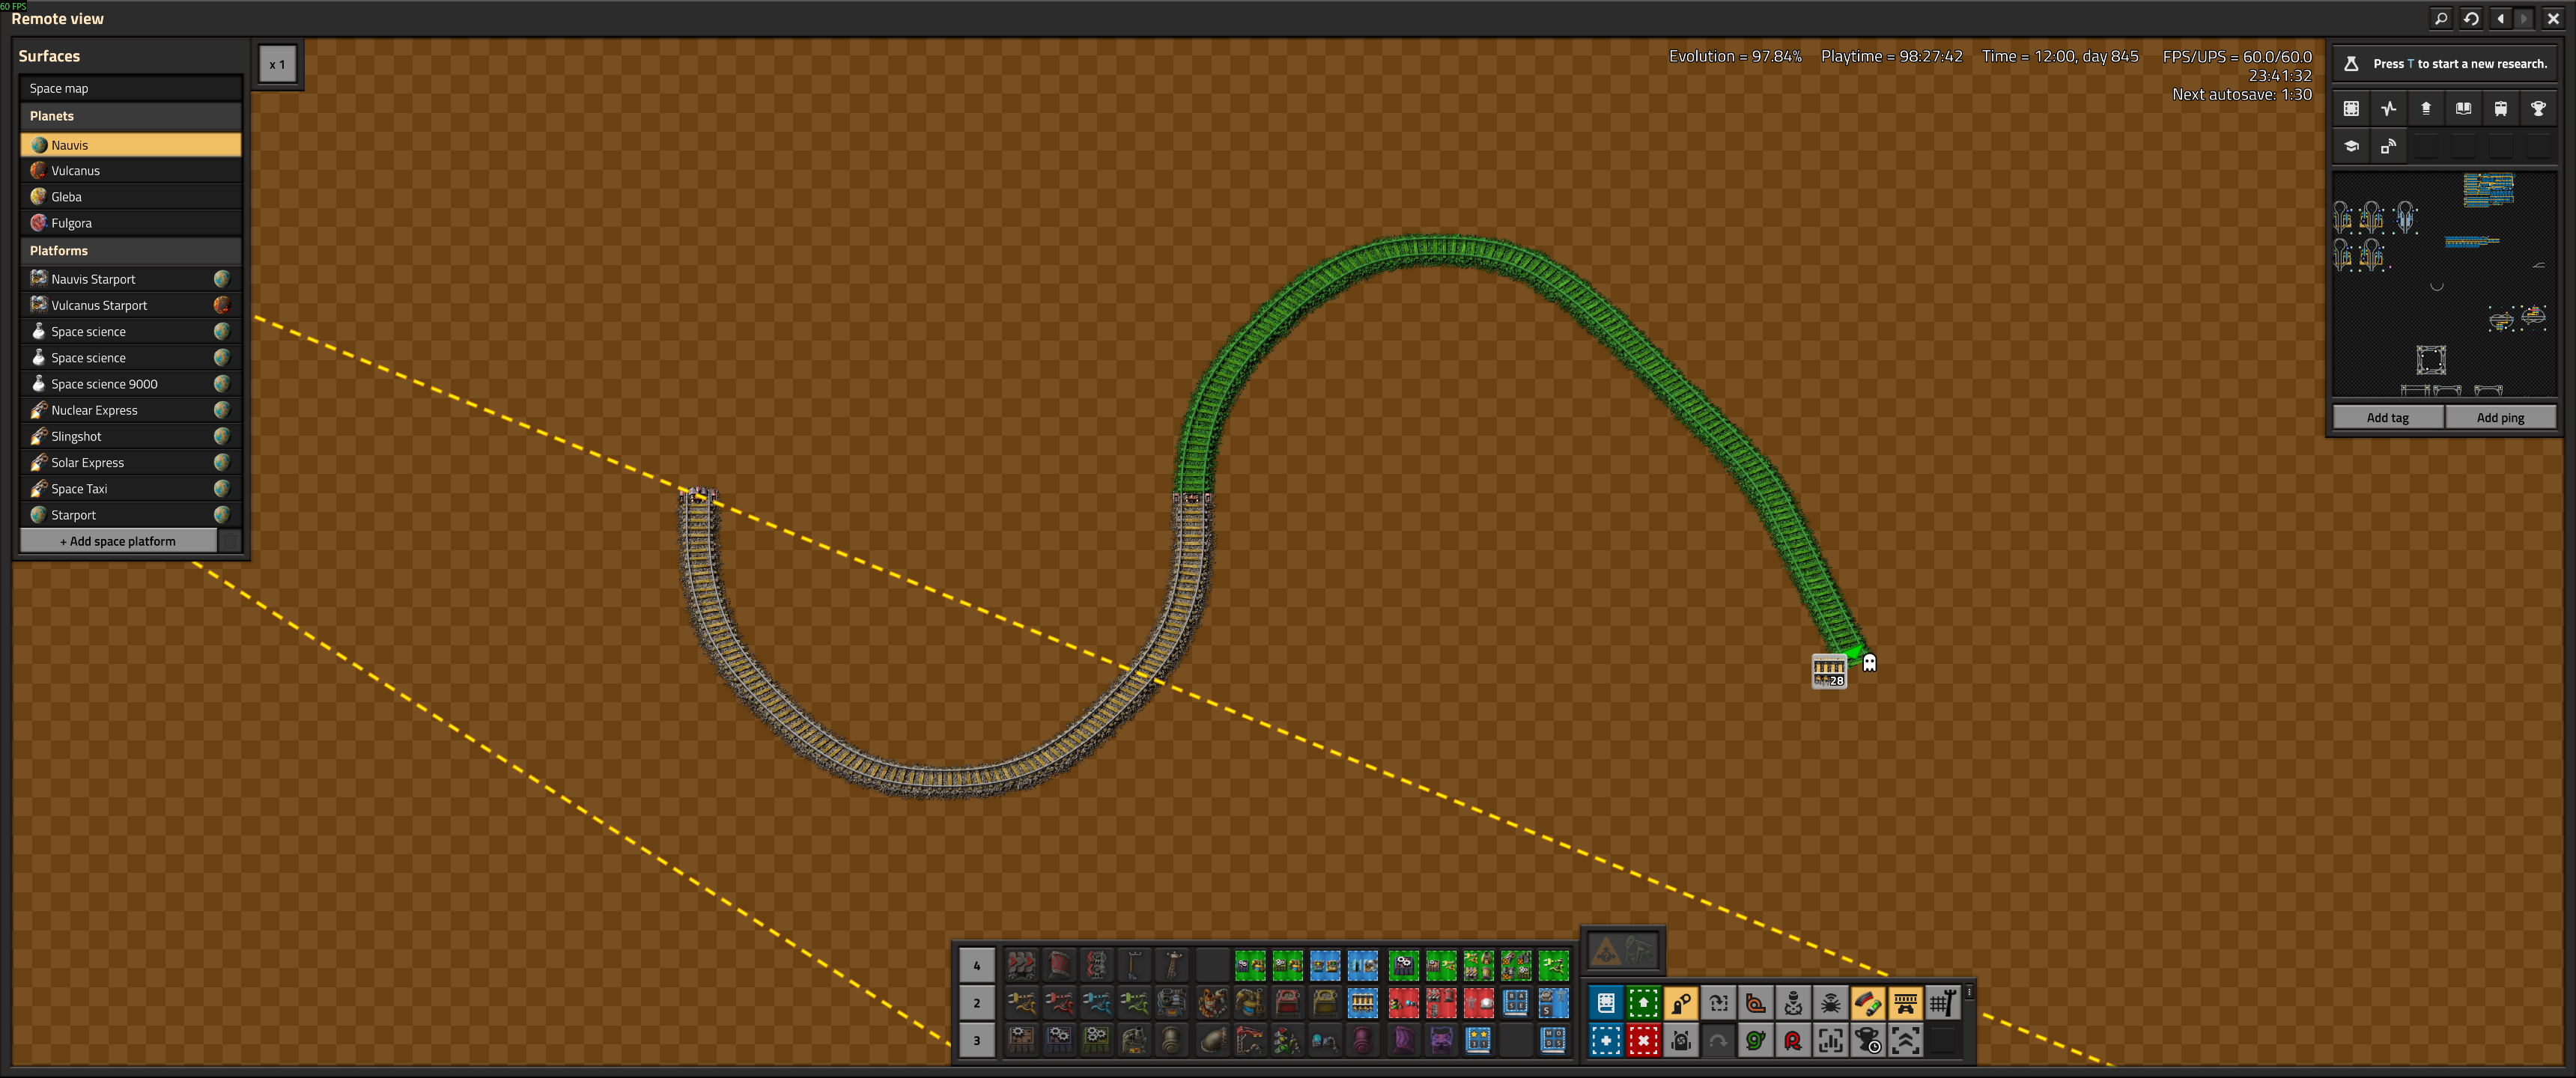Pick the express underground belt quickbar slot
The height and width of the screenshot is (1078, 2576).
(1059, 965)
